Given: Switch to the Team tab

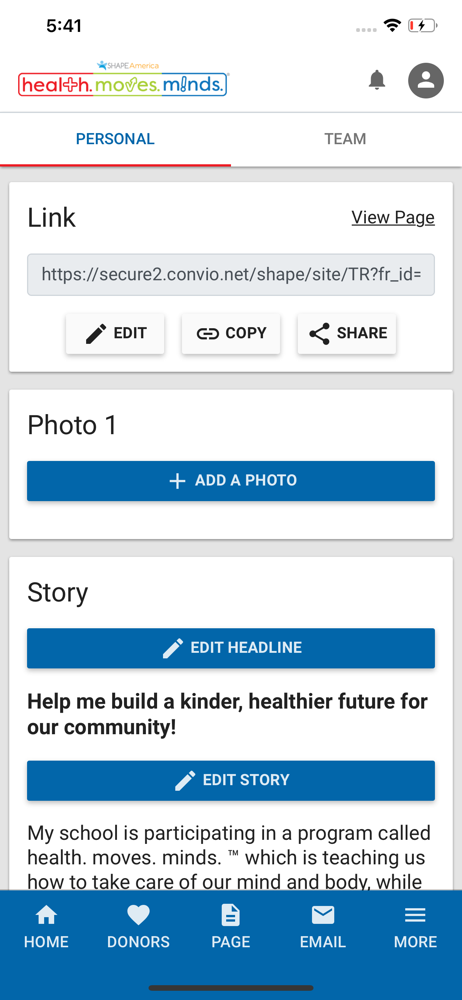Looking at the screenshot, I should pos(345,139).
